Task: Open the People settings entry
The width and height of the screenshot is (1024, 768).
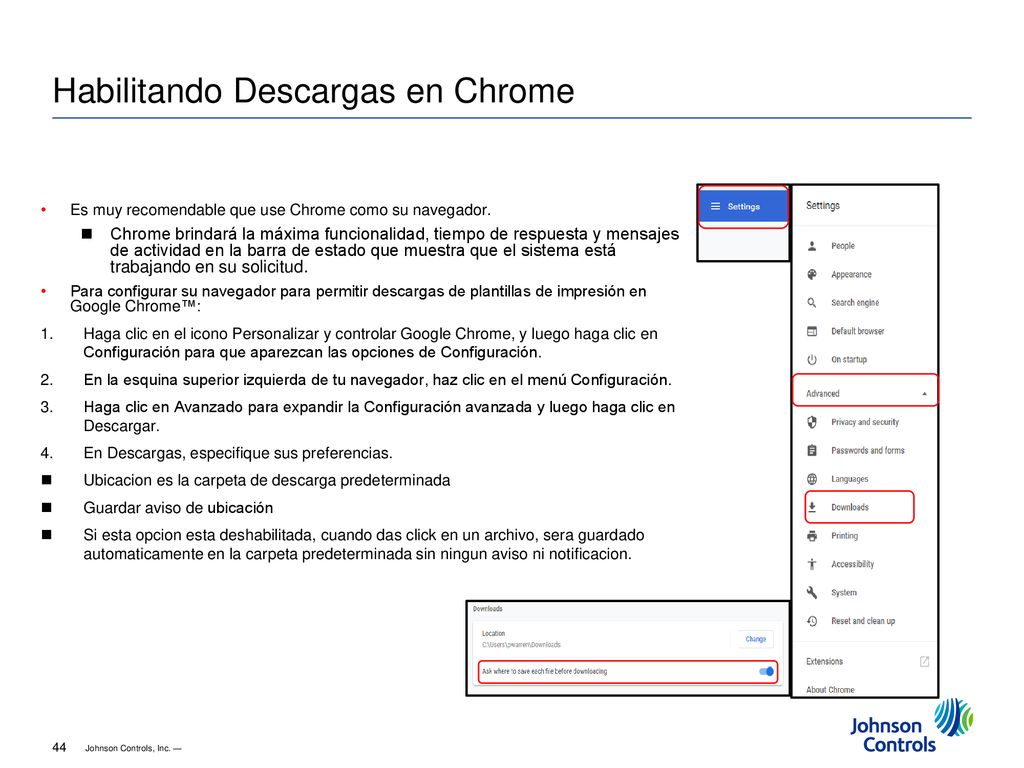Action: (842, 246)
